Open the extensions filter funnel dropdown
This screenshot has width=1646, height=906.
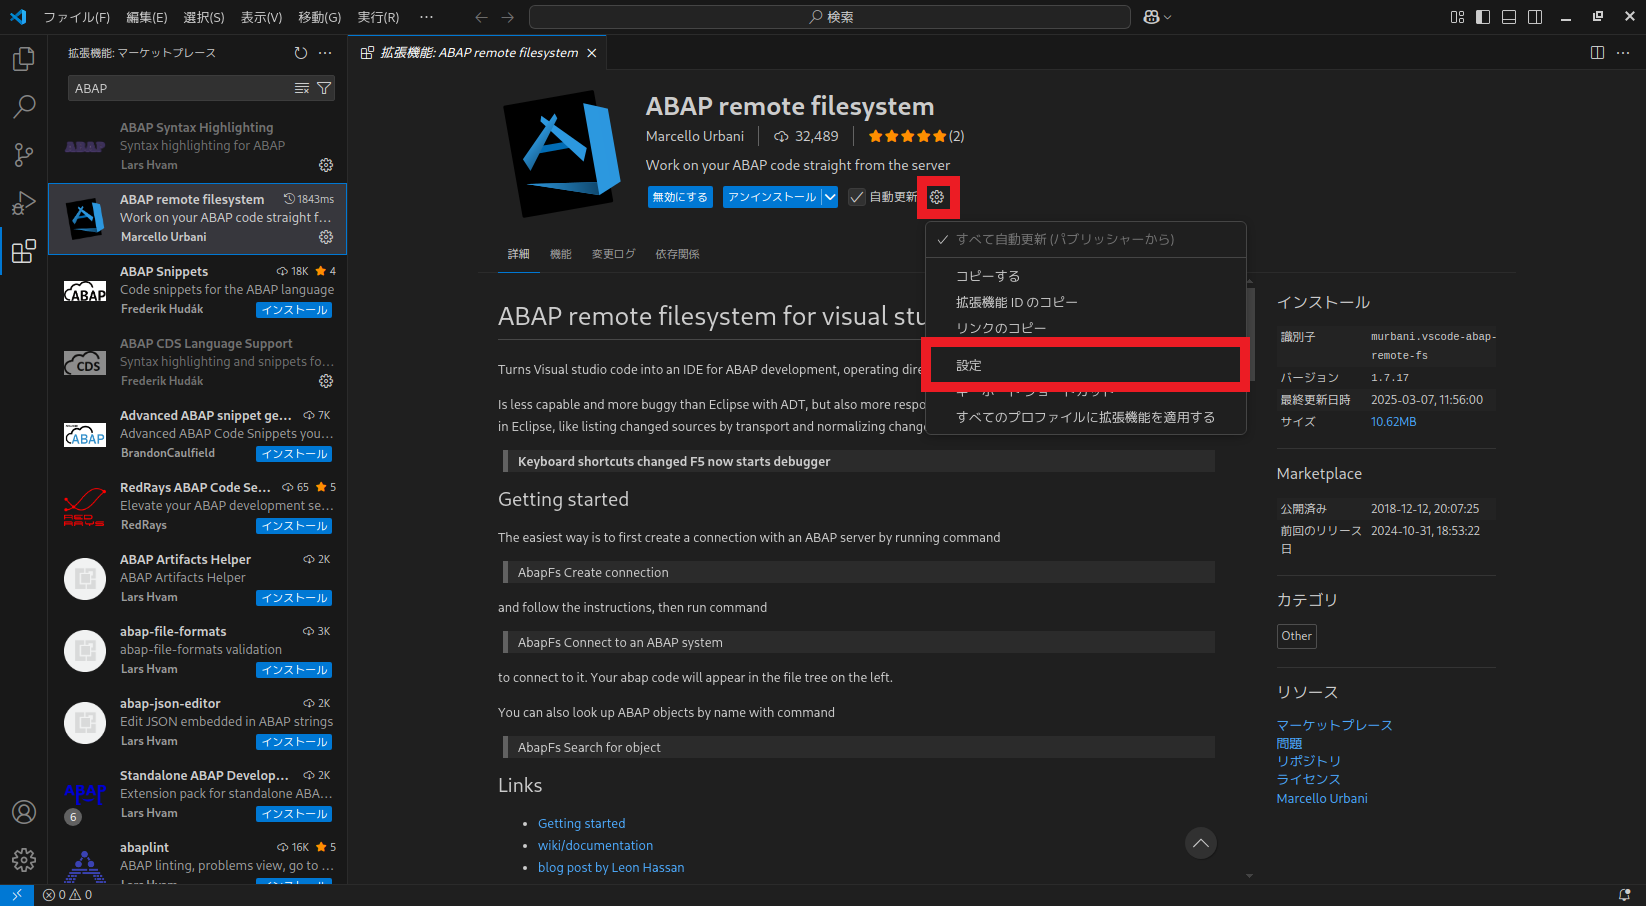pos(323,88)
